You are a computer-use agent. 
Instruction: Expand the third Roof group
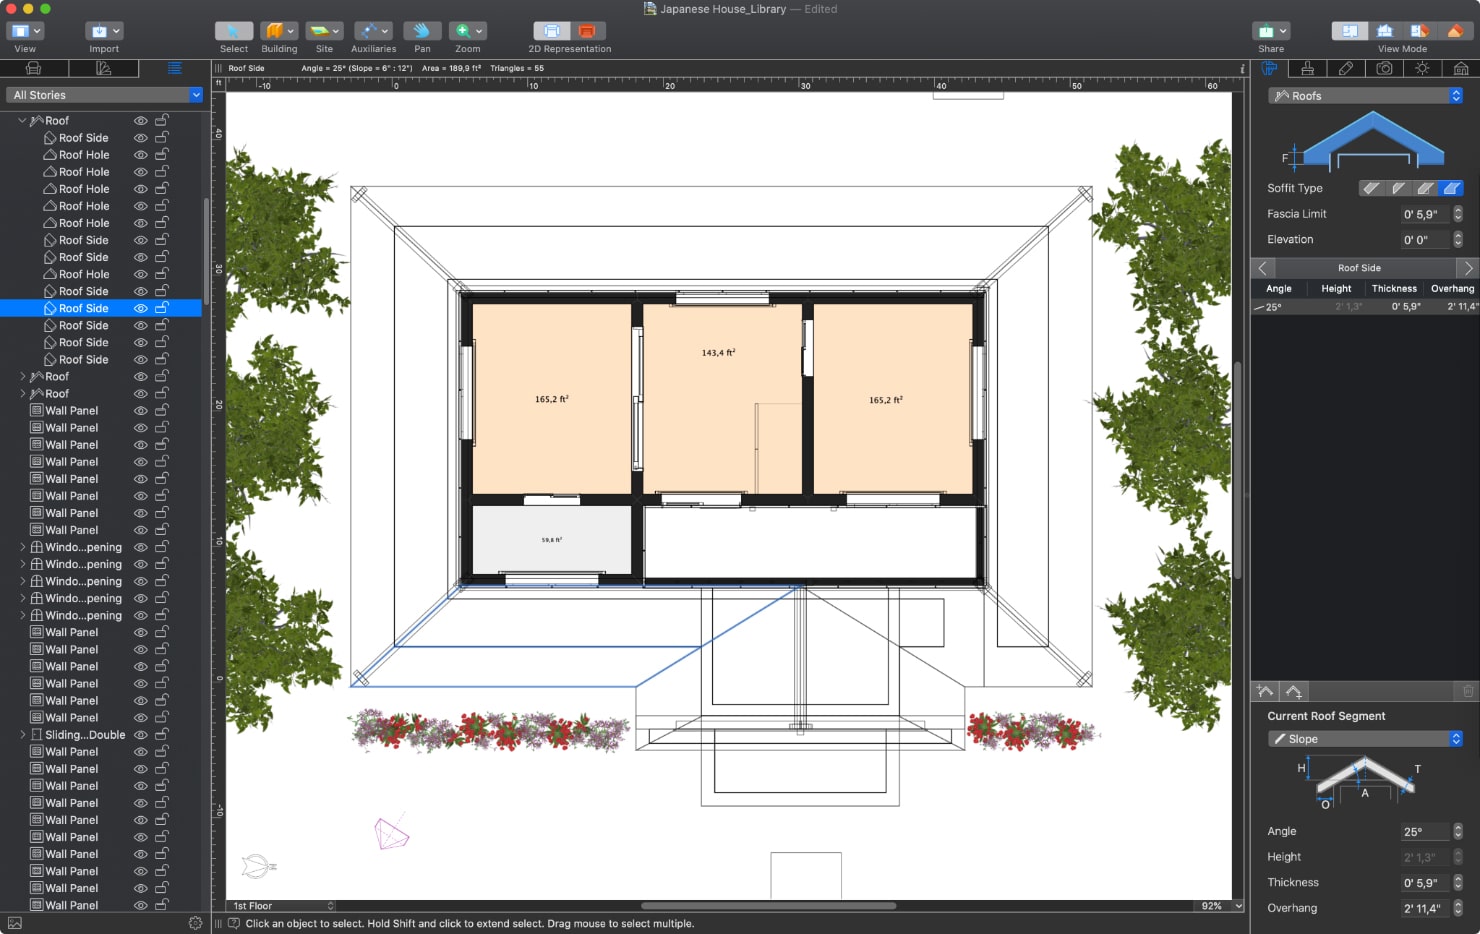click(x=22, y=394)
